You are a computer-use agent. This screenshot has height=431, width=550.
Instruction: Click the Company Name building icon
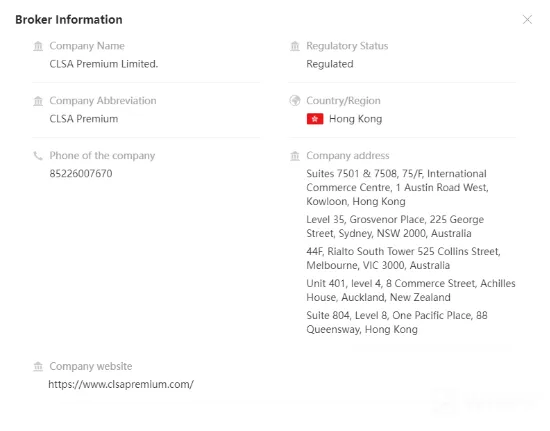(38, 46)
